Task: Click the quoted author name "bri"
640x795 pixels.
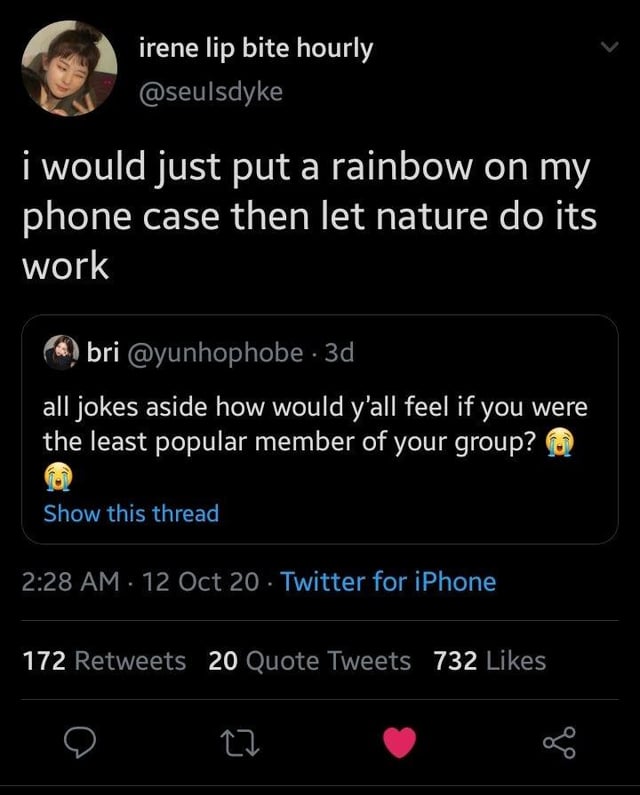Action: (x=105, y=352)
